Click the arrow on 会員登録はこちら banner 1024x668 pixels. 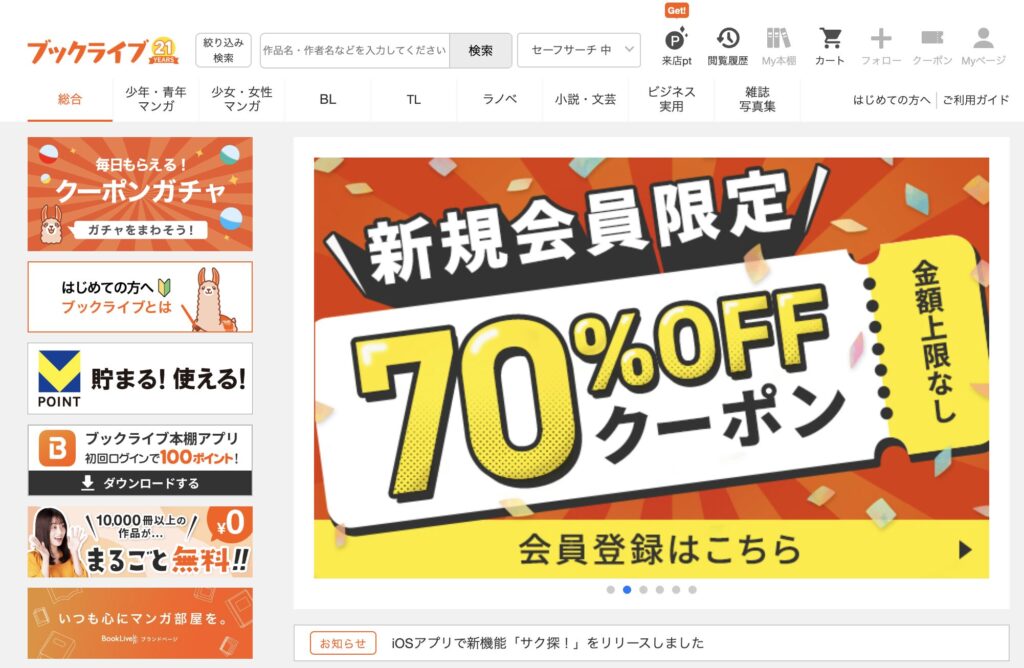tap(965, 550)
